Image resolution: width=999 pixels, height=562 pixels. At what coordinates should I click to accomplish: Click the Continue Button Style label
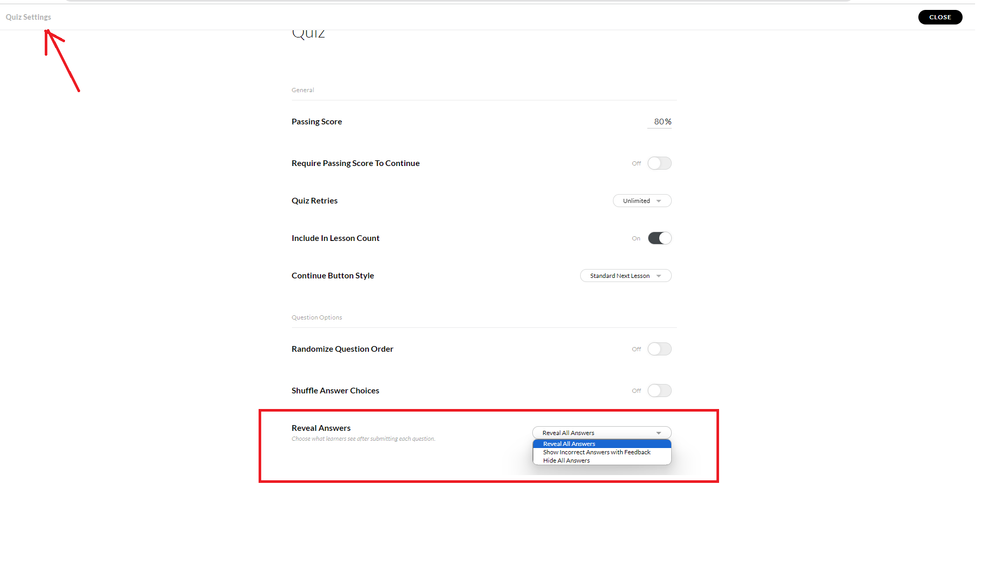pos(332,276)
